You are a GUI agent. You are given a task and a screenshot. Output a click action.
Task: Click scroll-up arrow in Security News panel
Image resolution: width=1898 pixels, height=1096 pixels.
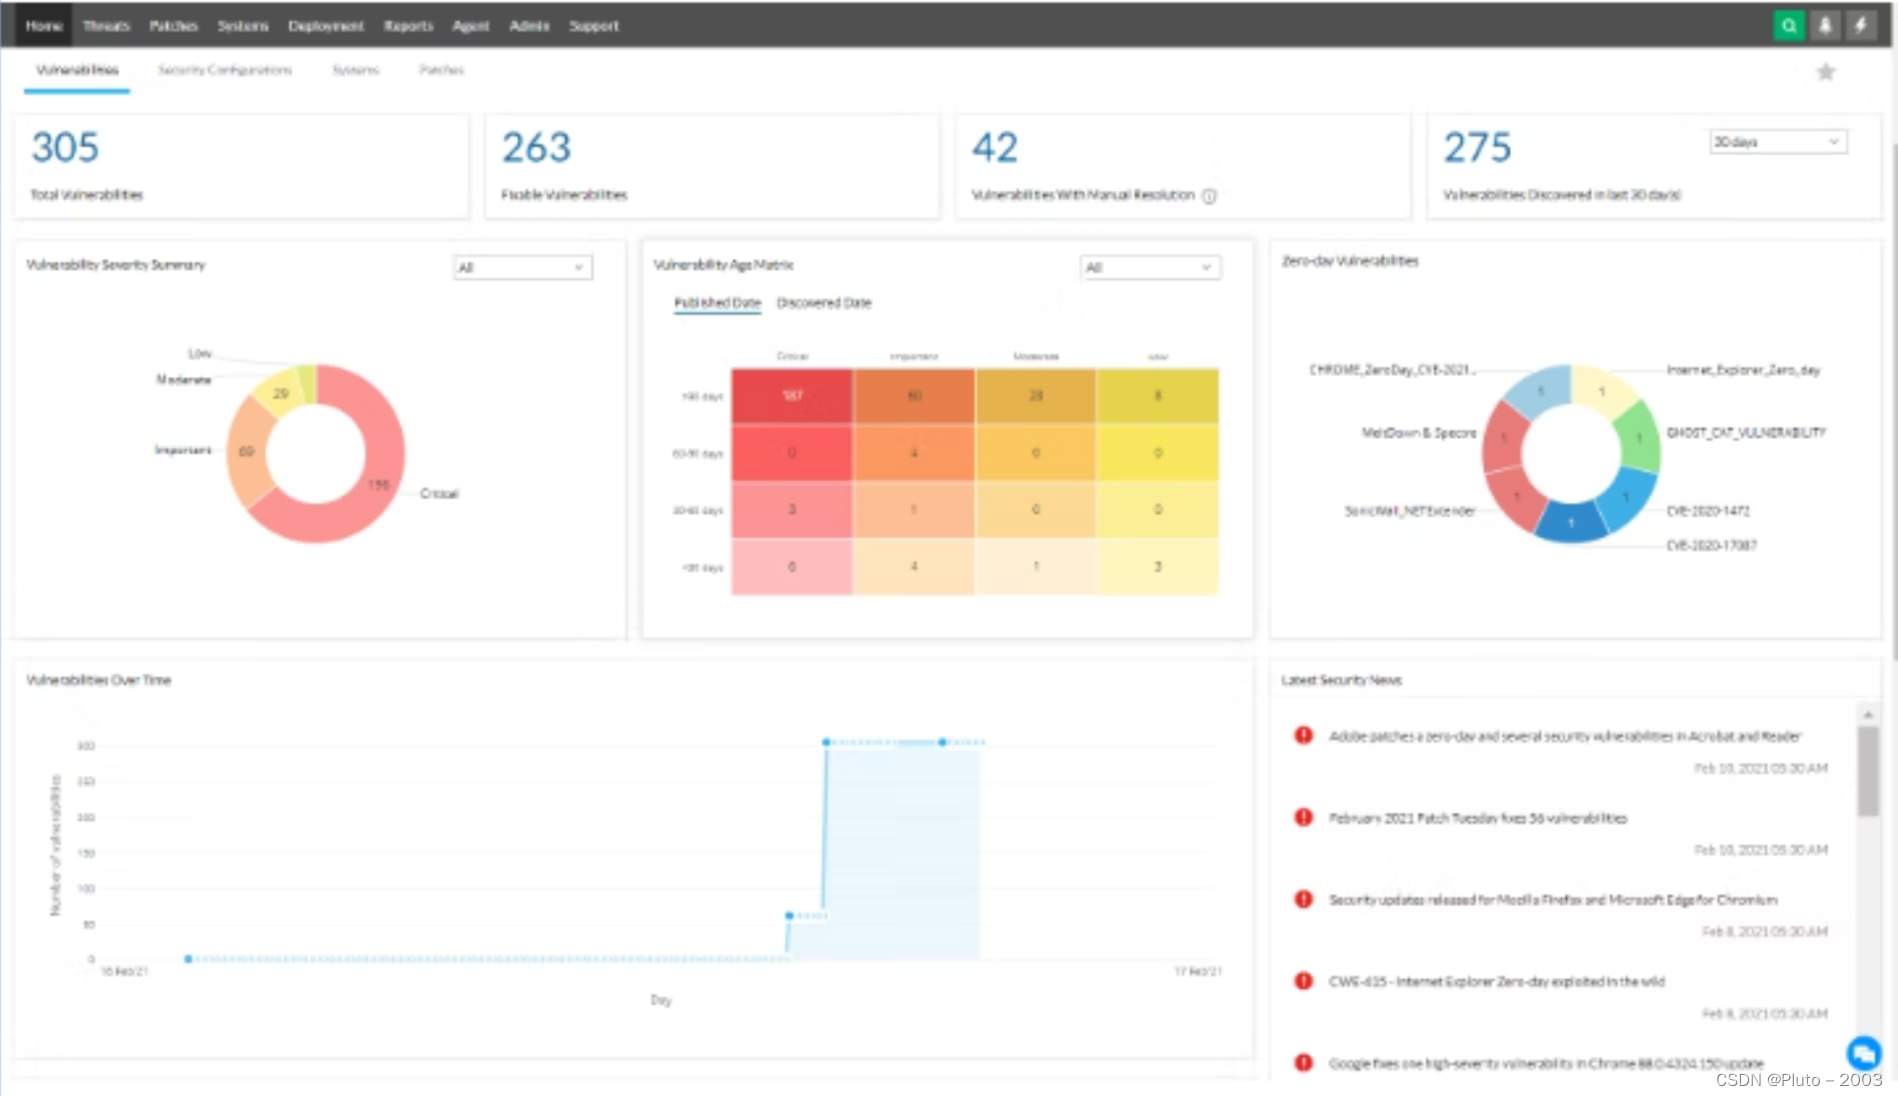pos(1867,715)
